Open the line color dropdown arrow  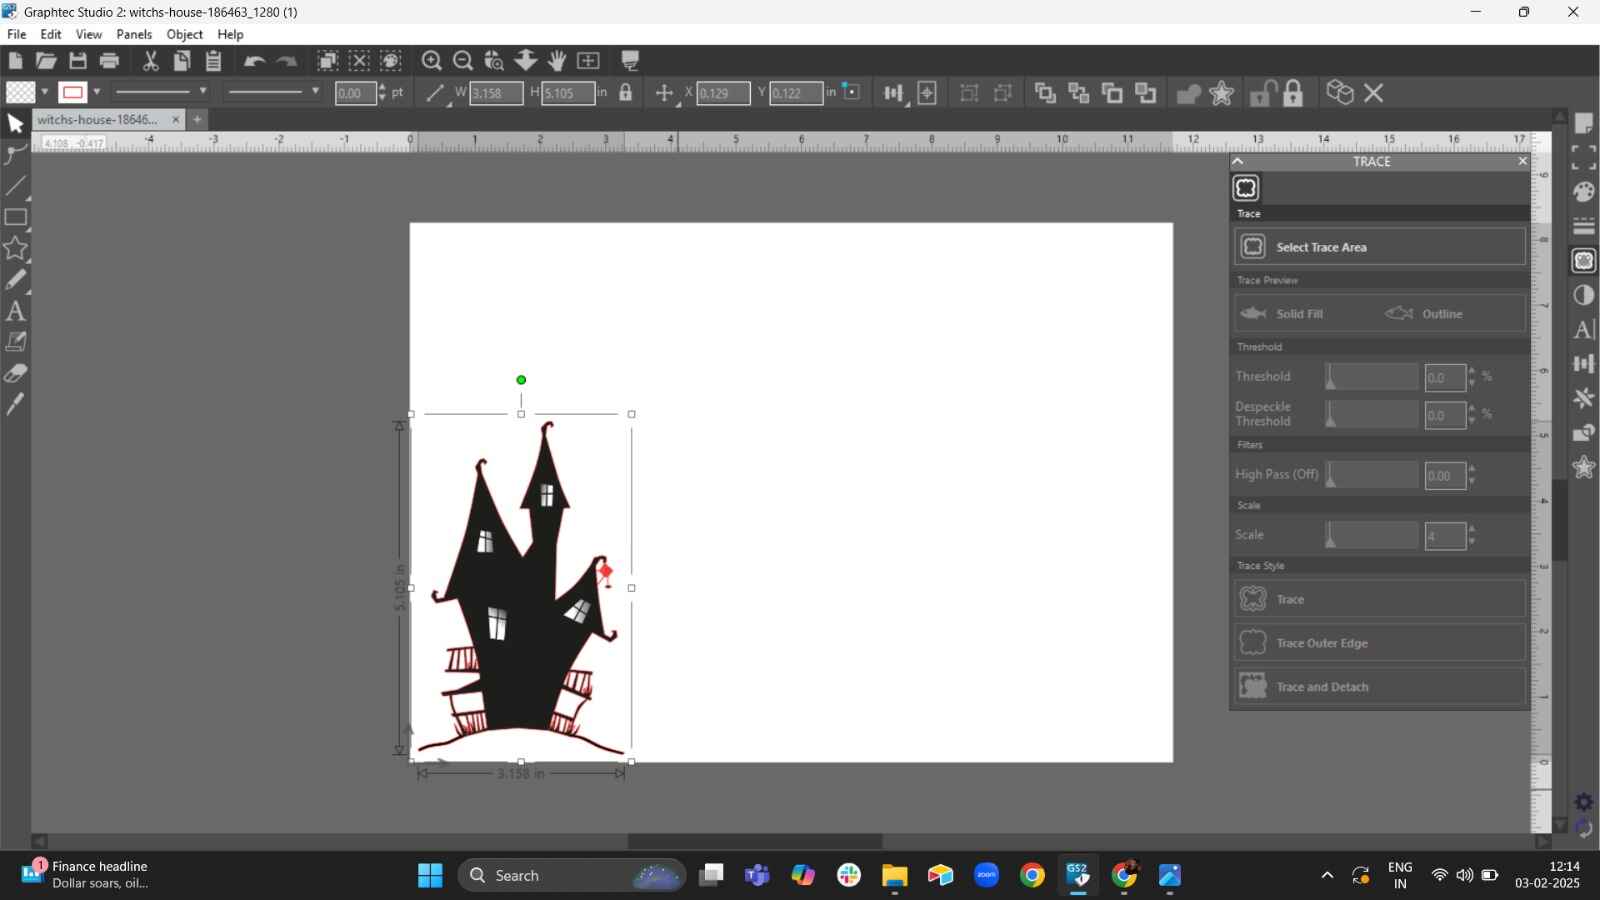coord(97,93)
